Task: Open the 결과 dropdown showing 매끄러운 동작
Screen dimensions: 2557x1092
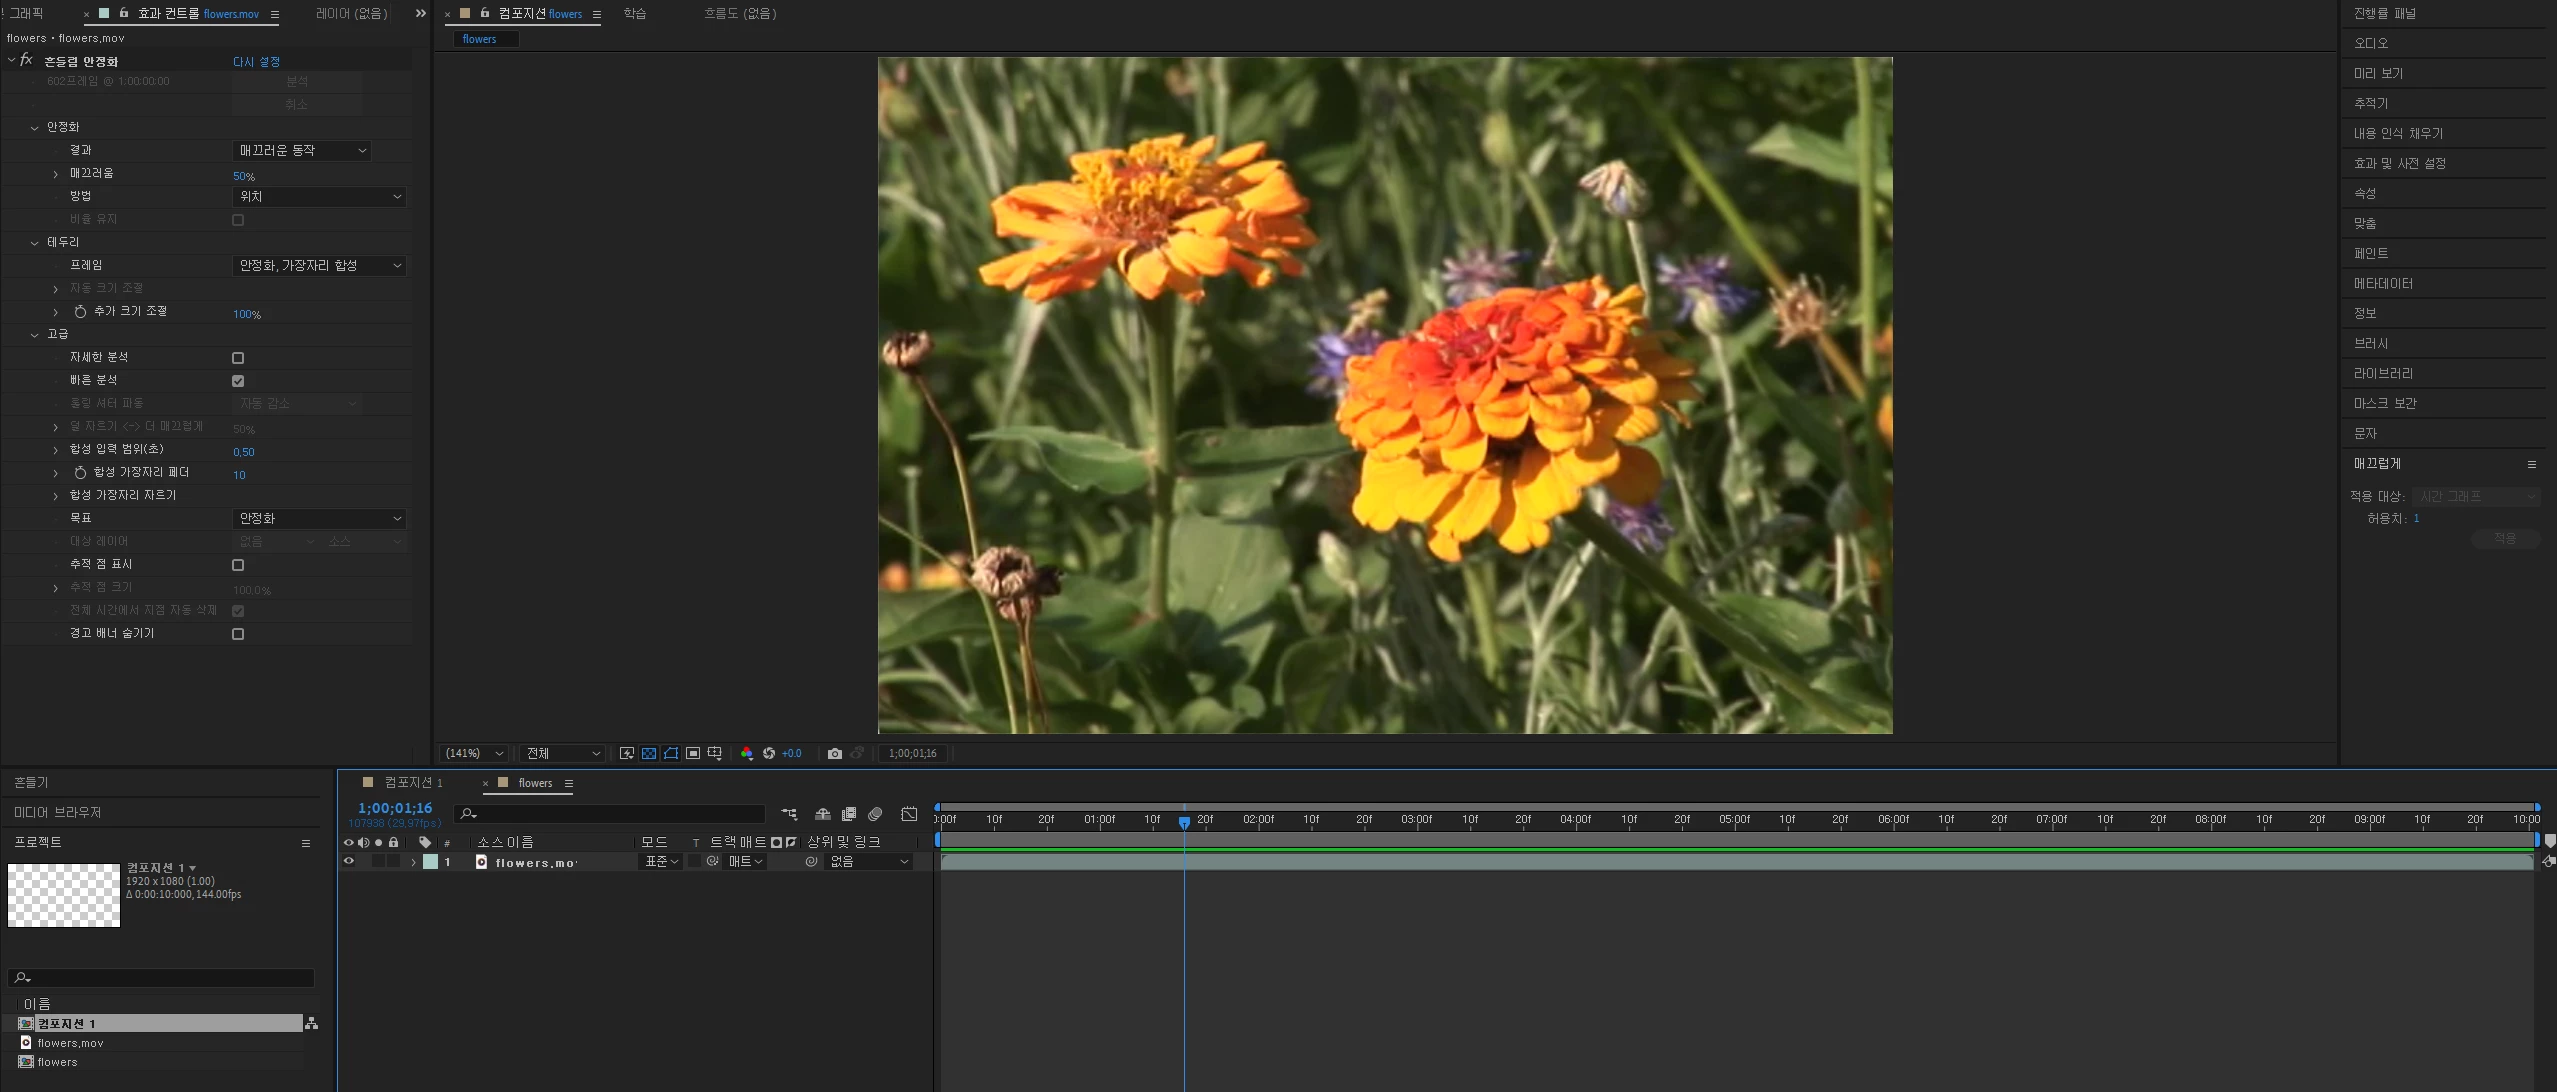Action: coord(301,151)
